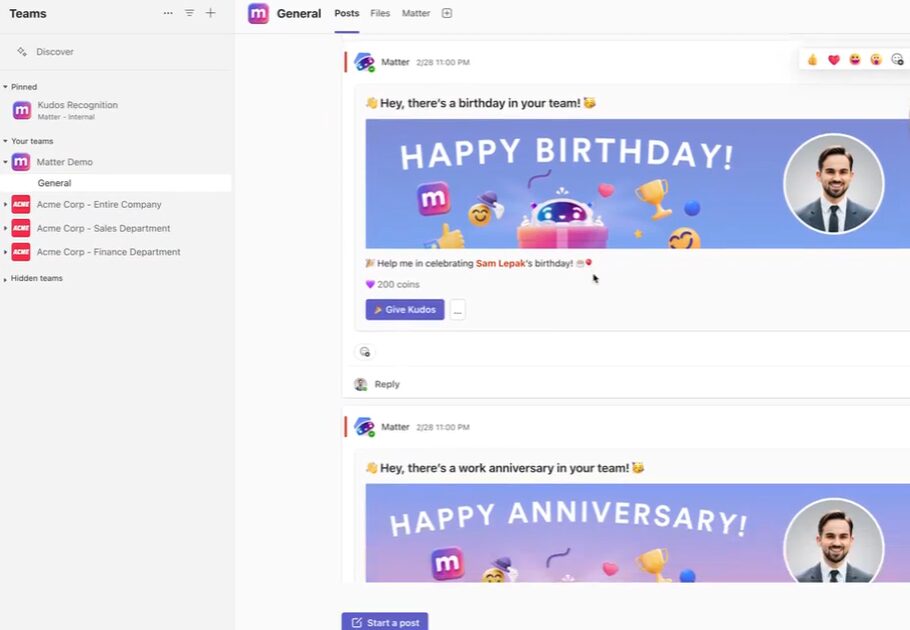The width and height of the screenshot is (910, 630).
Task: Select the General channel in sidebar
Action: tap(115, 183)
